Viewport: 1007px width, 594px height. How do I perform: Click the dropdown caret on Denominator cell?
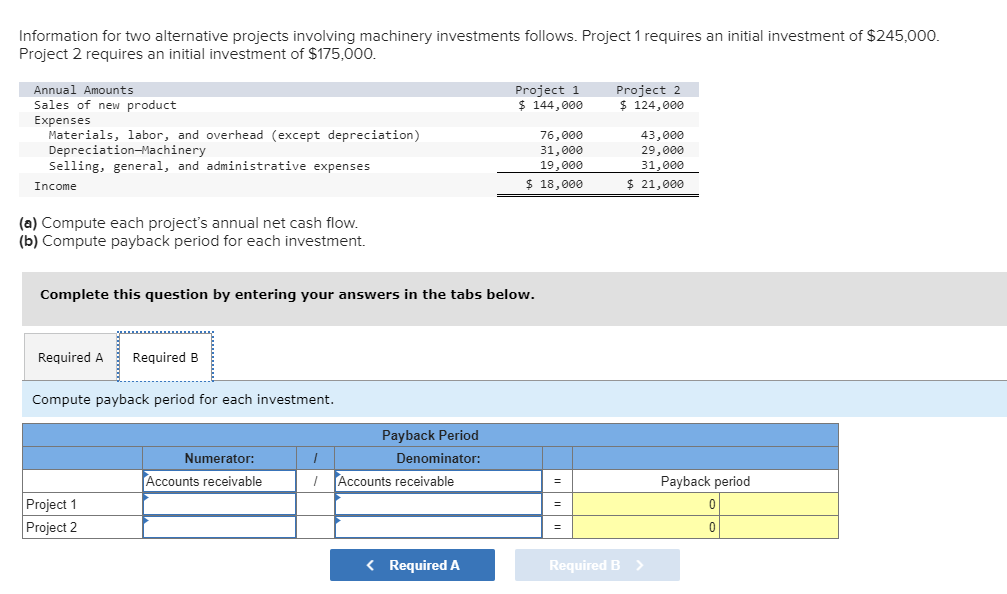click(x=339, y=474)
